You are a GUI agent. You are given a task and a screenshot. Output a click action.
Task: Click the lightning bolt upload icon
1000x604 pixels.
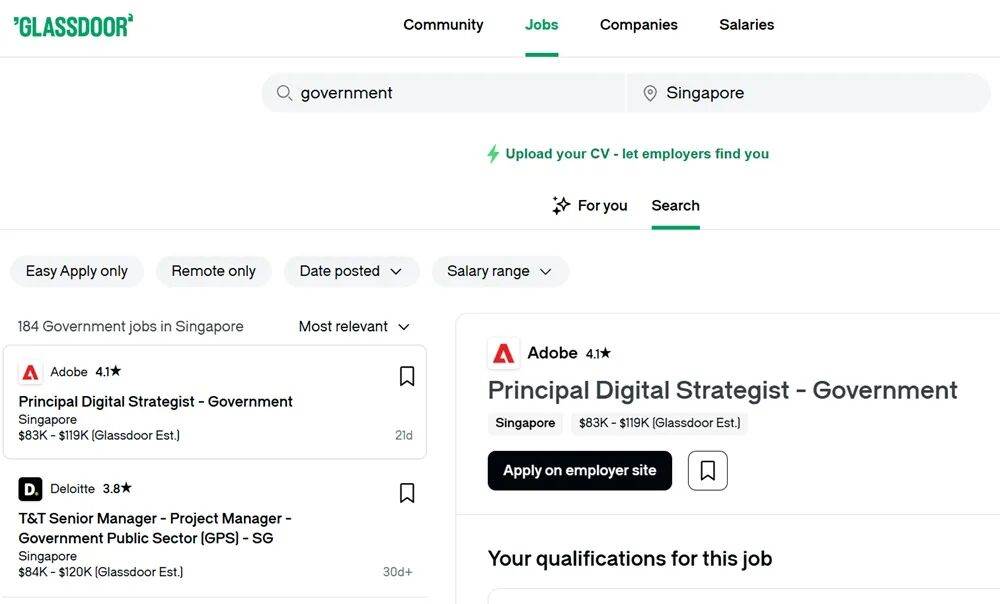[492, 154]
